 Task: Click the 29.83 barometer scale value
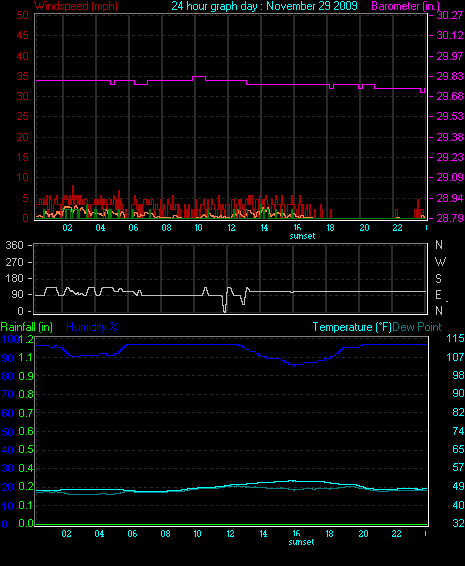coord(450,76)
